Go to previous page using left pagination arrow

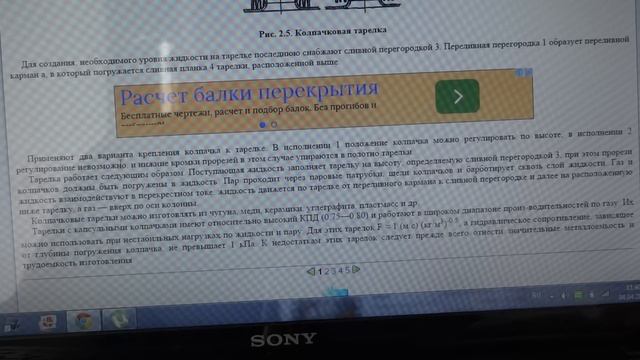click(x=311, y=271)
